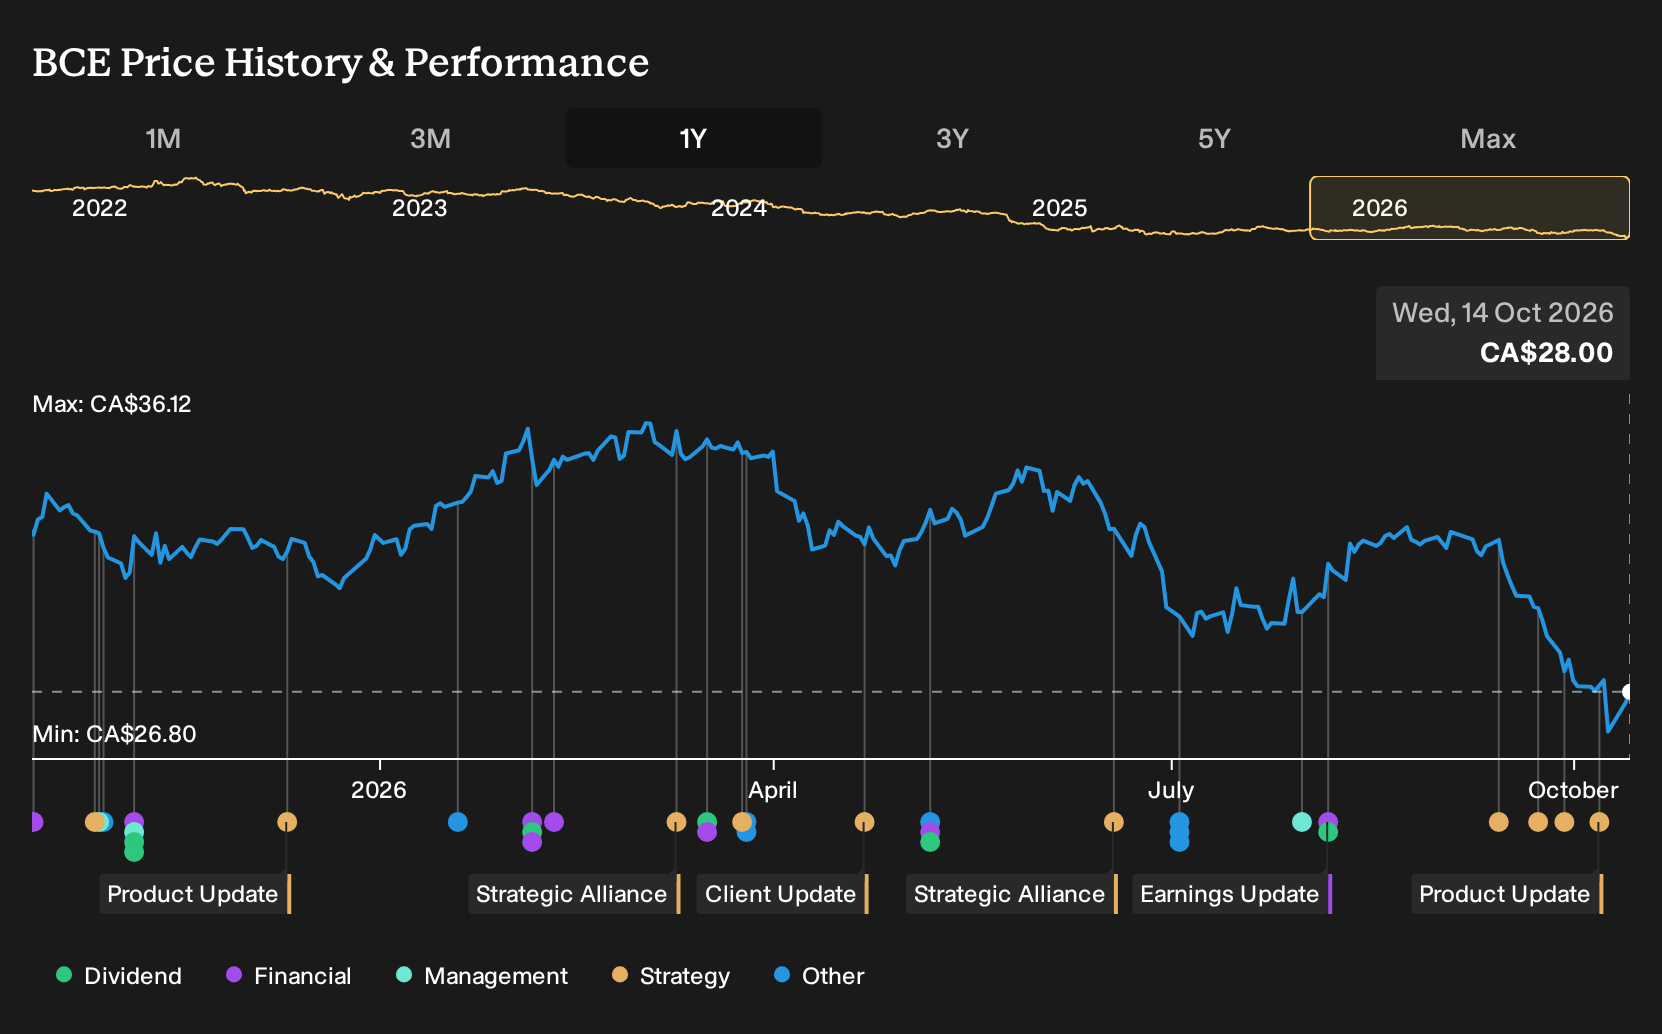Click the green Dividend dot above Earnings Update label
Screen dimensions: 1662x1034
(1328, 832)
